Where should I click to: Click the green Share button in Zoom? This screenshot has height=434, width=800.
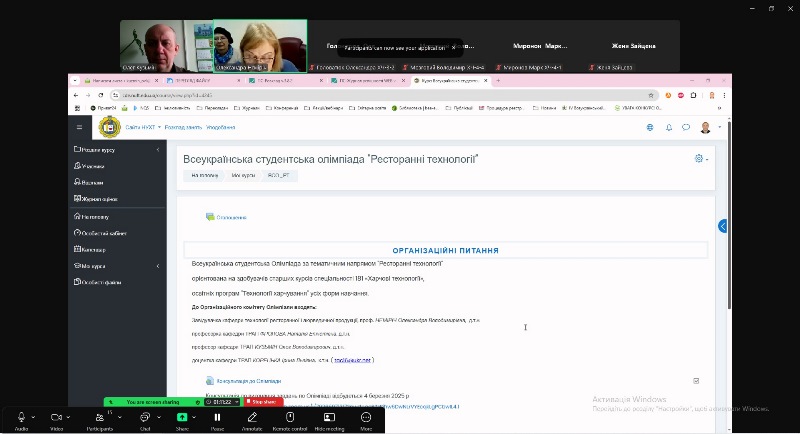tap(182, 420)
